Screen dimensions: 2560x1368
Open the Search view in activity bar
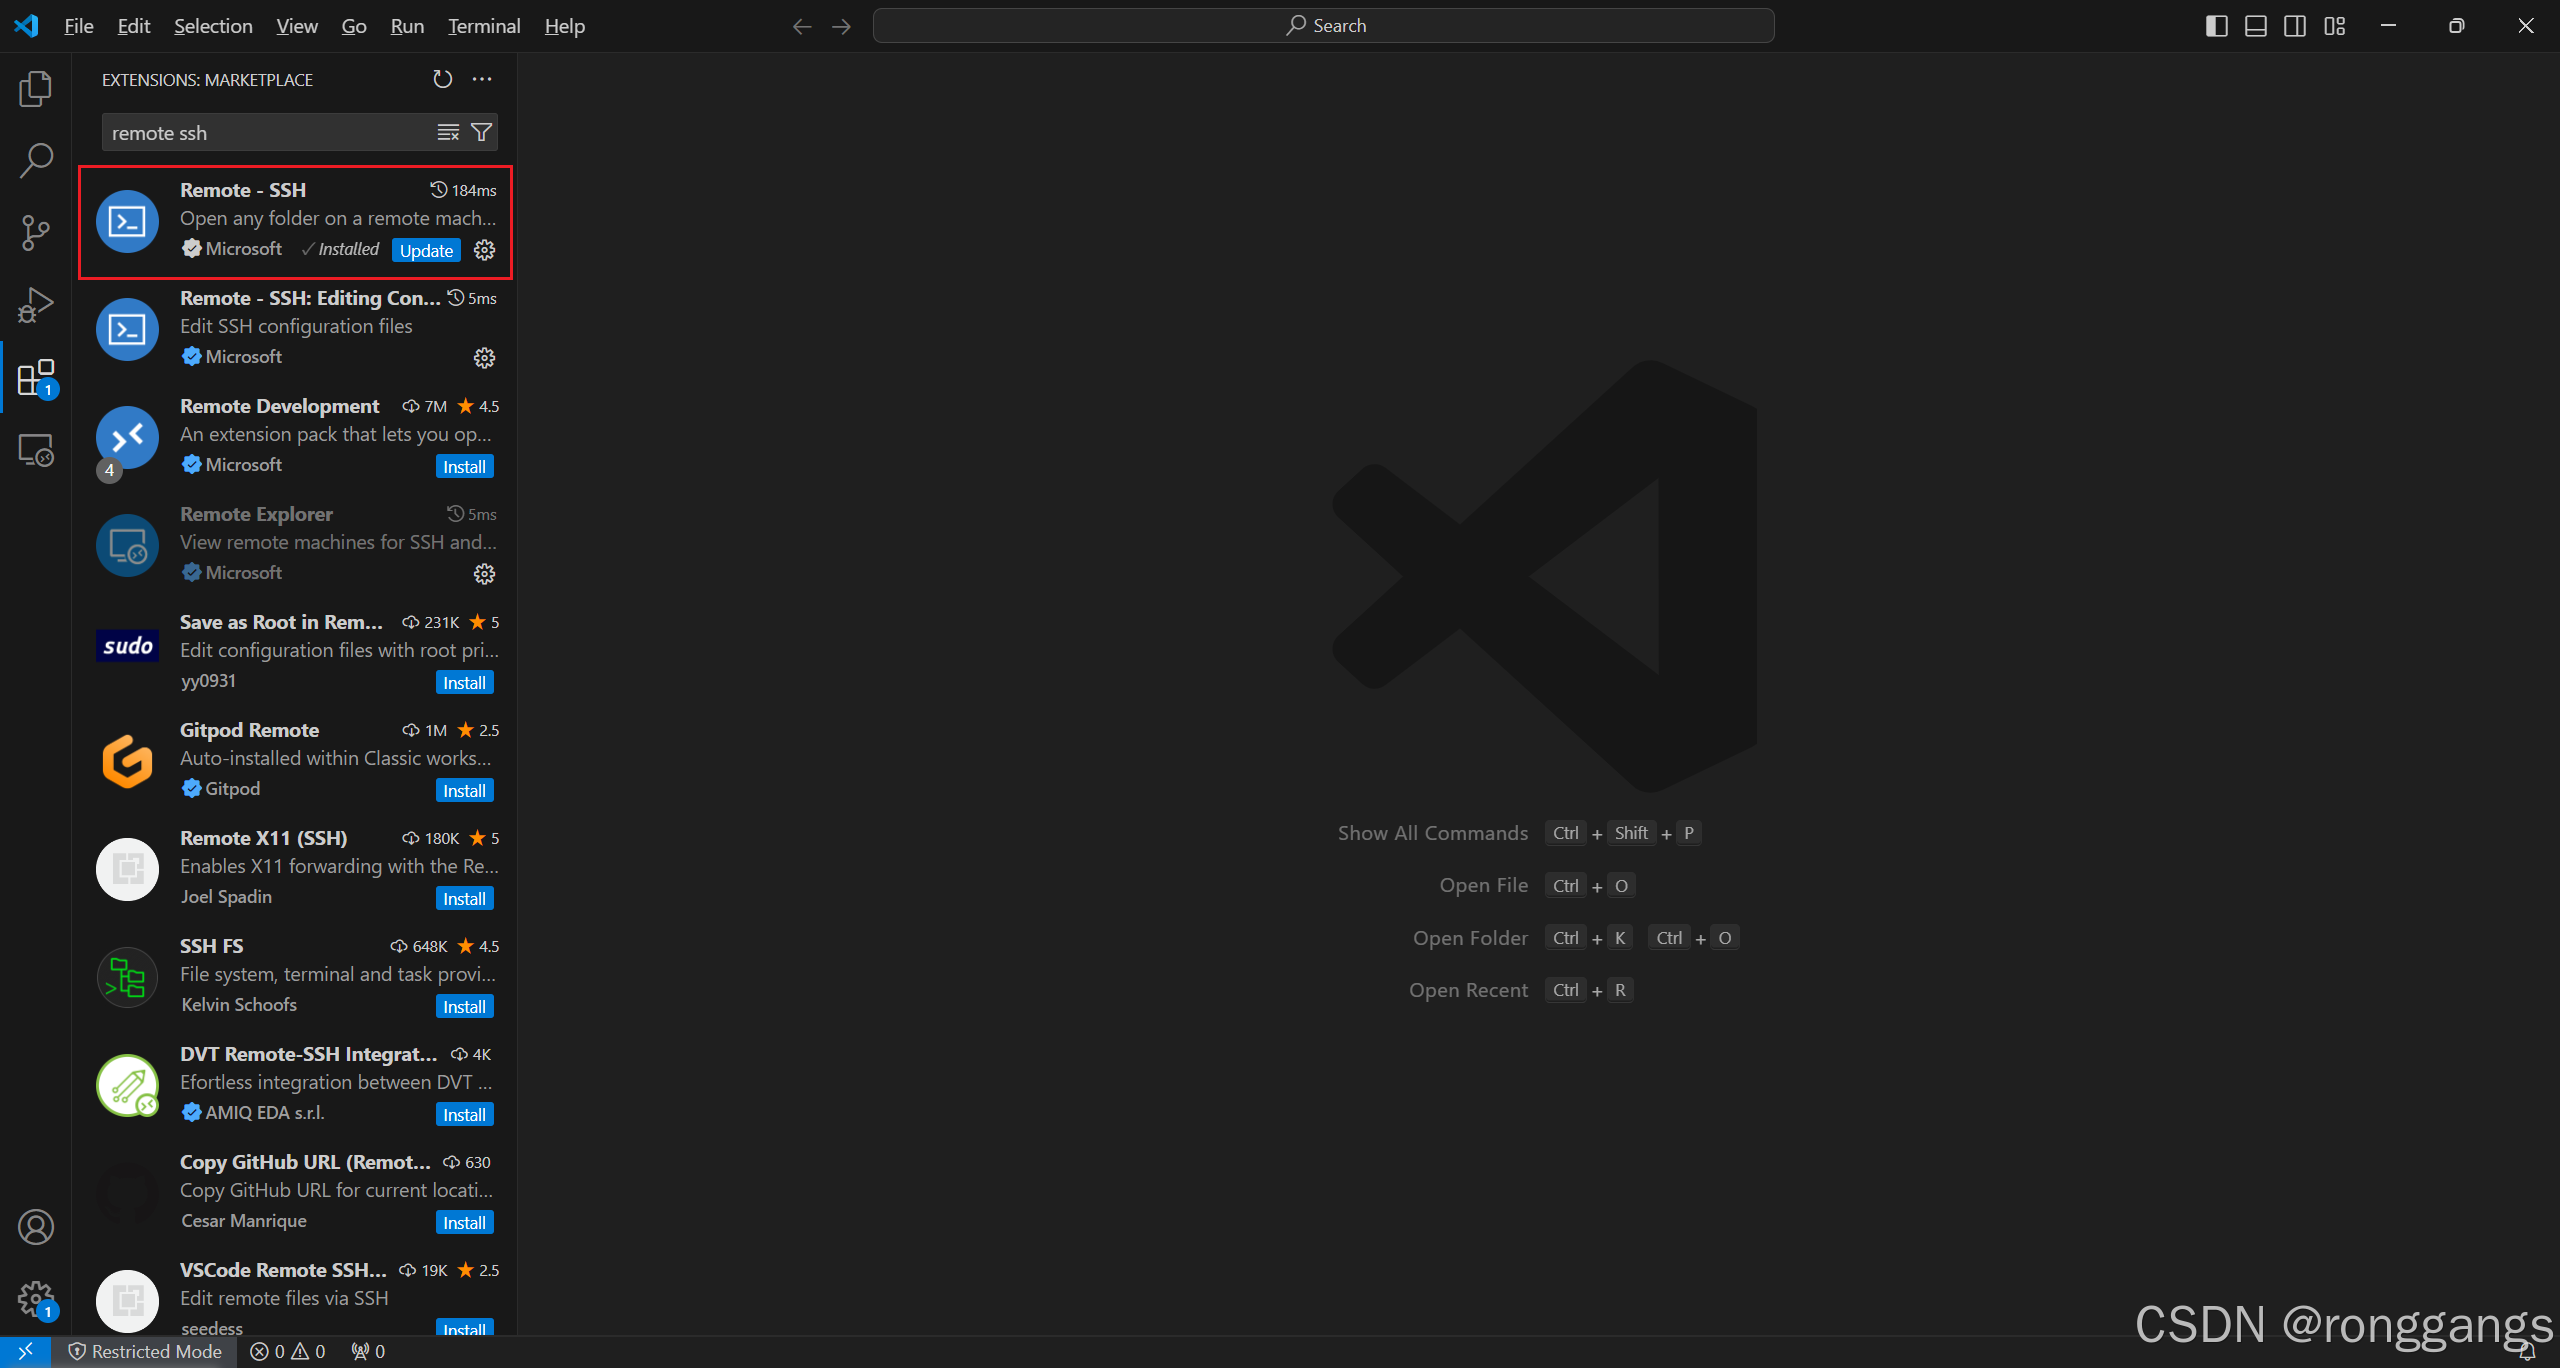(x=36, y=160)
